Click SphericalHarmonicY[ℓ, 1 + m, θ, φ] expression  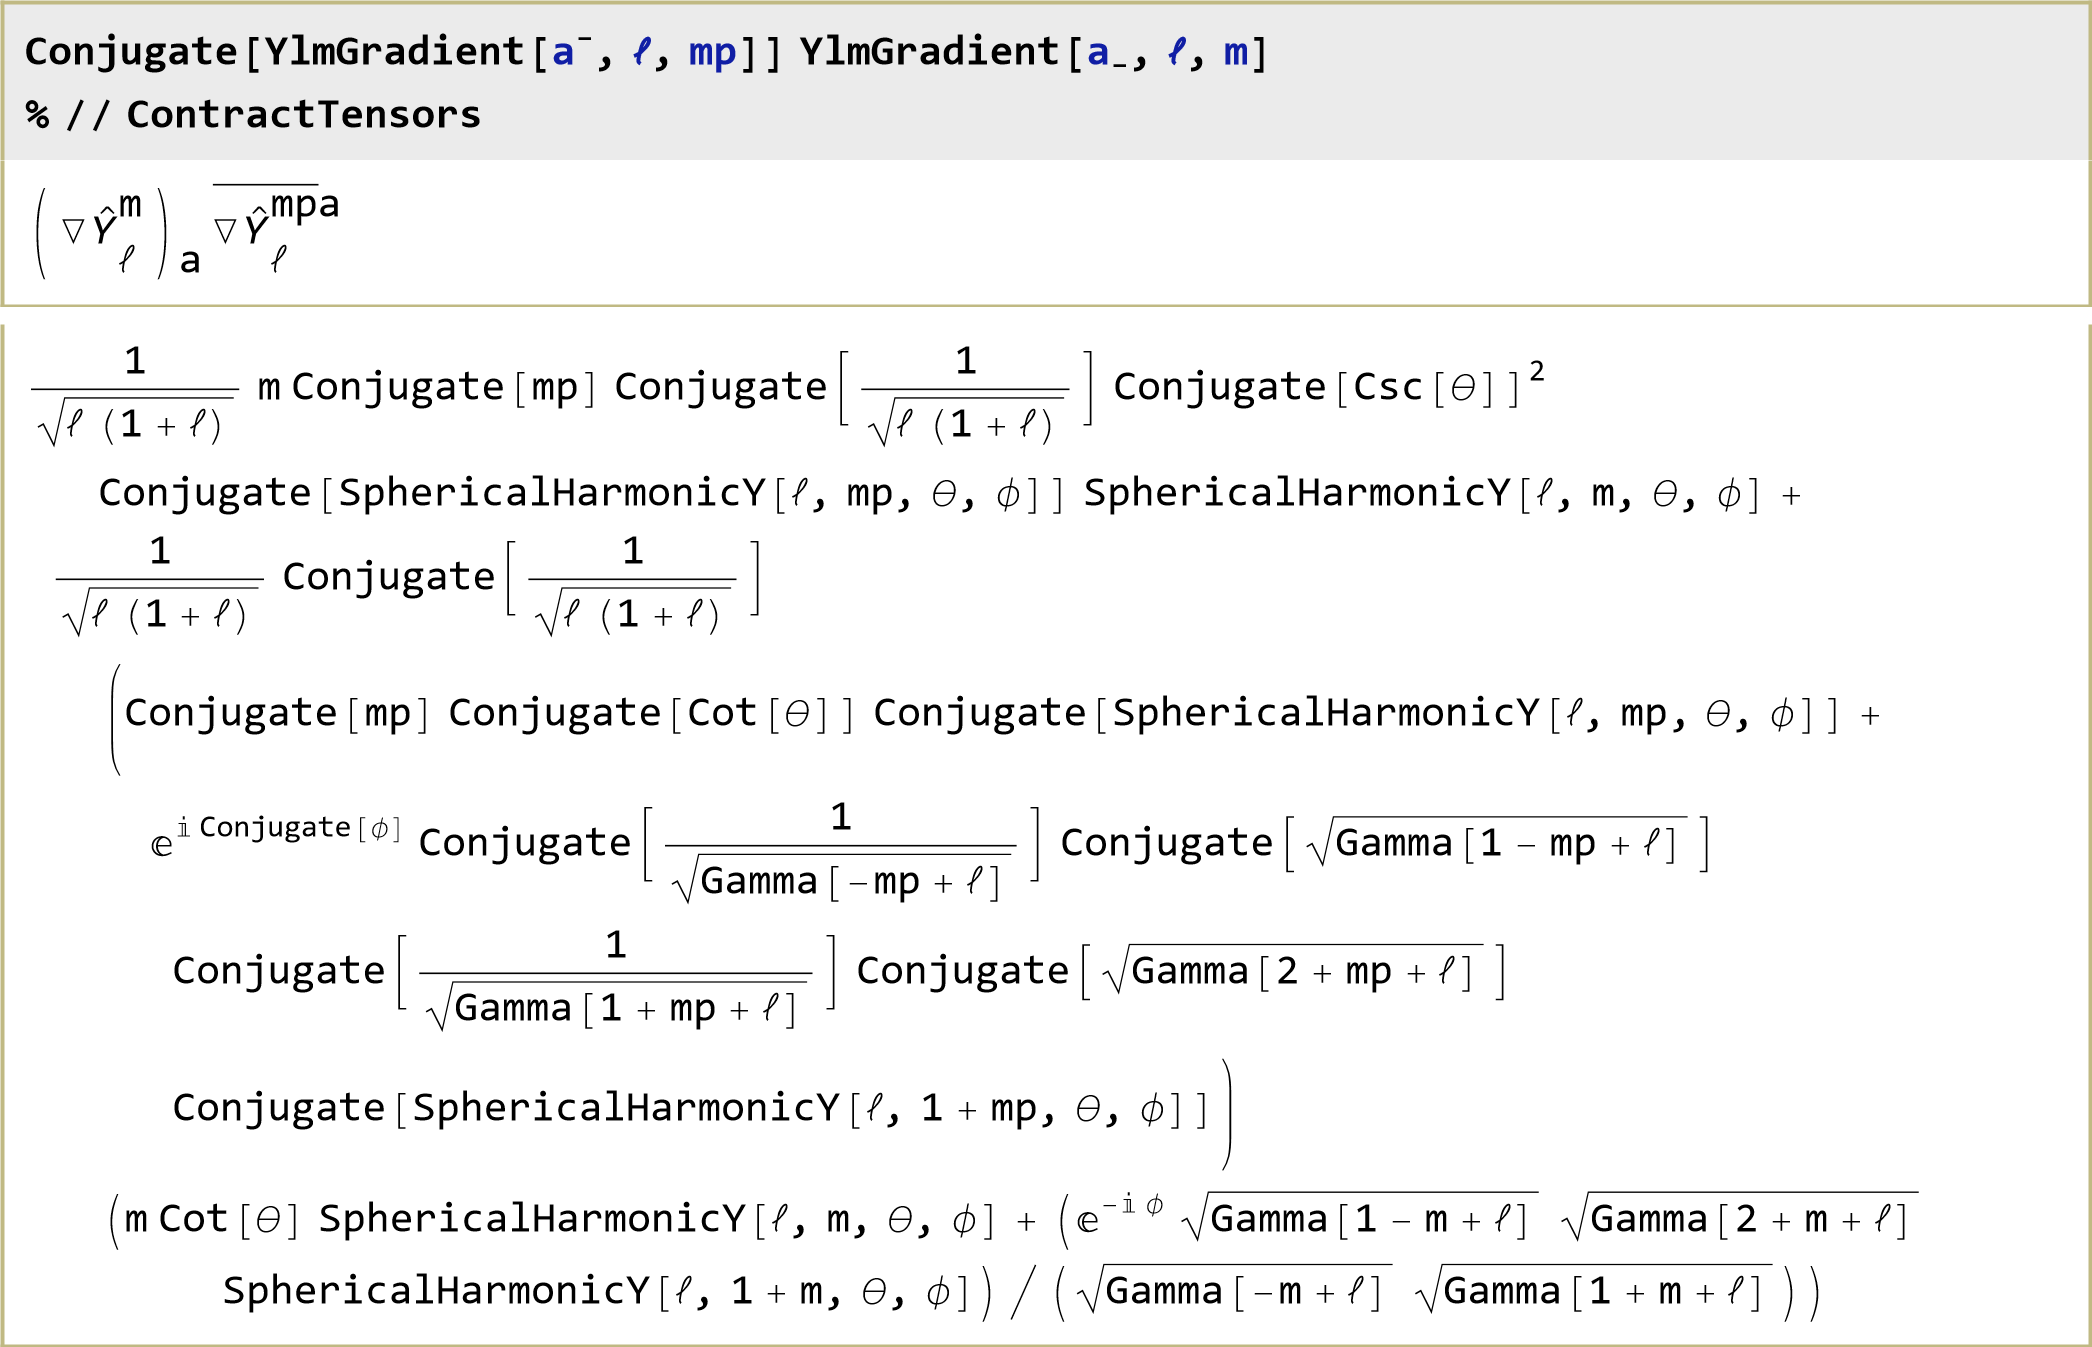click(595, 1291)
